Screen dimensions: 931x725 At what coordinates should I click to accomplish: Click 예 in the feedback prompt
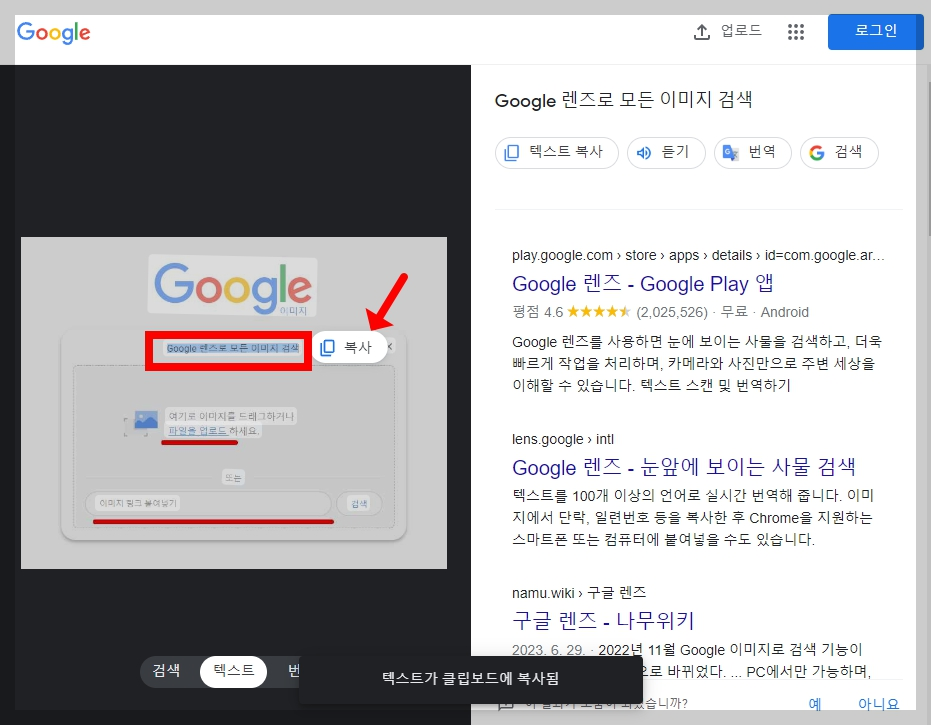click(815, 704)
